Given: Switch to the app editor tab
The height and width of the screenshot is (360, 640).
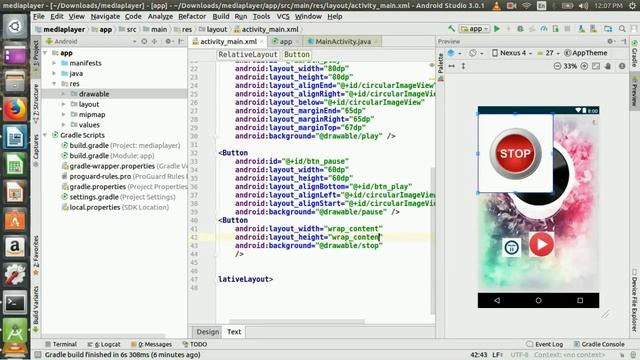Looking at the screenshot, I should pos(285,42).
